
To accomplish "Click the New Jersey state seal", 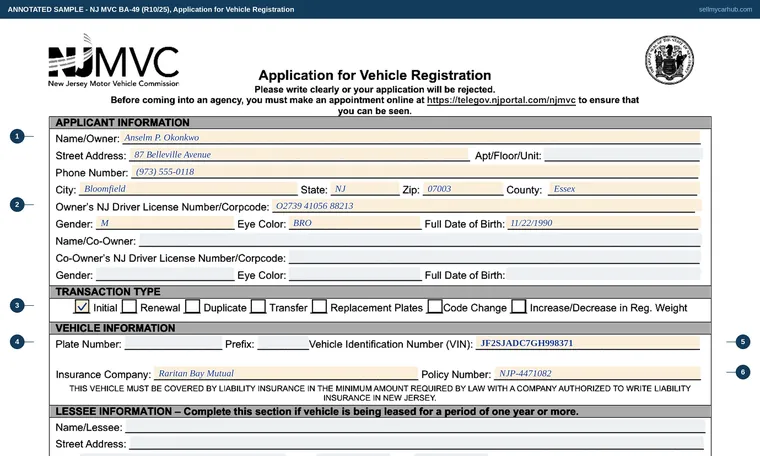I will pos(669,60).
